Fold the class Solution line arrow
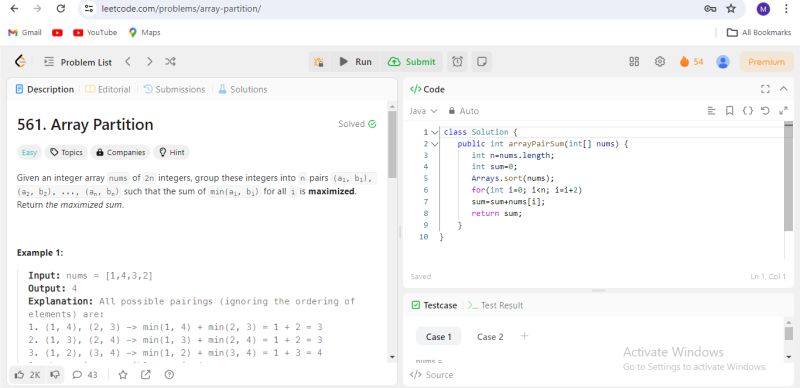This screenshot has height=388, width=800. tap(435, 132)
